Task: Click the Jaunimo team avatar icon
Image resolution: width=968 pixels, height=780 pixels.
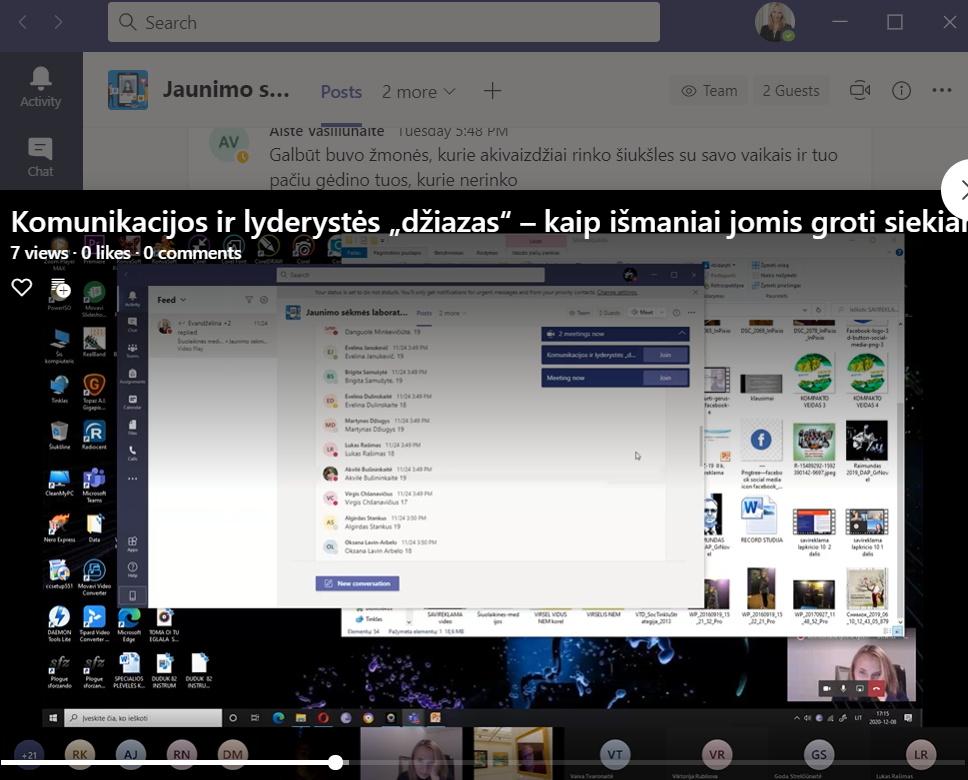Action: pos(128,90)
